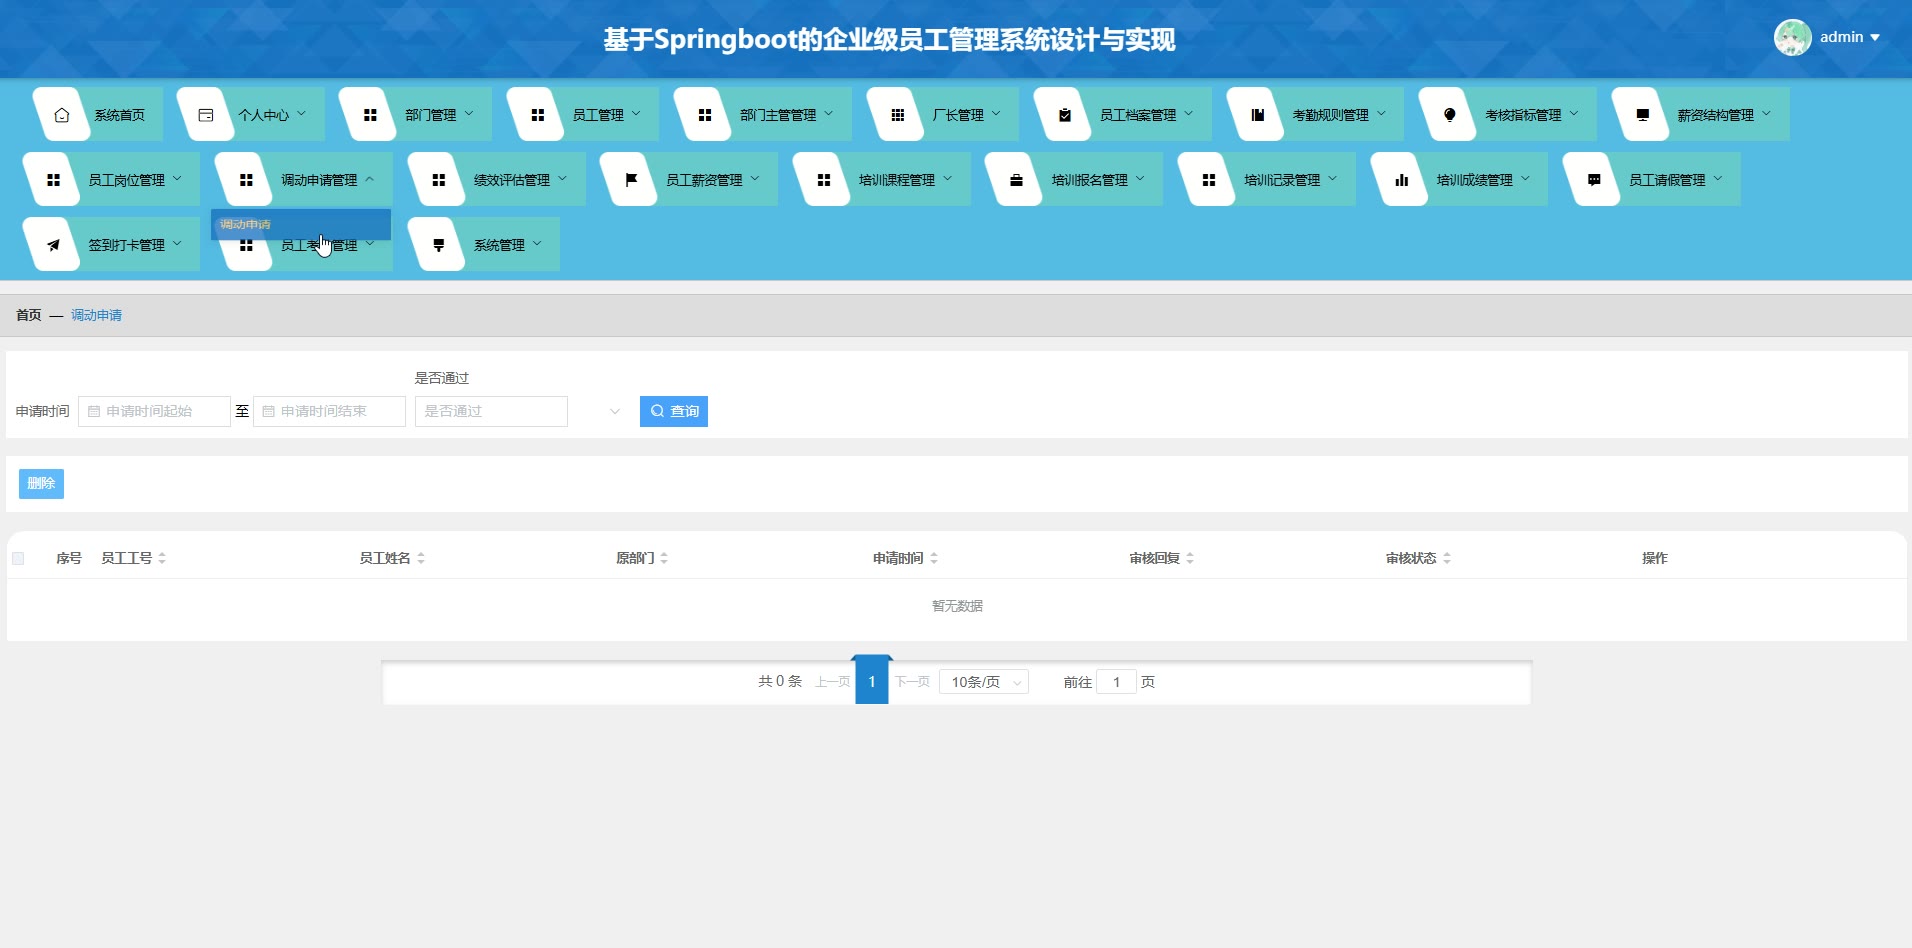Click the chat bubble icon for 员工请假管理

click(1594, 180)
